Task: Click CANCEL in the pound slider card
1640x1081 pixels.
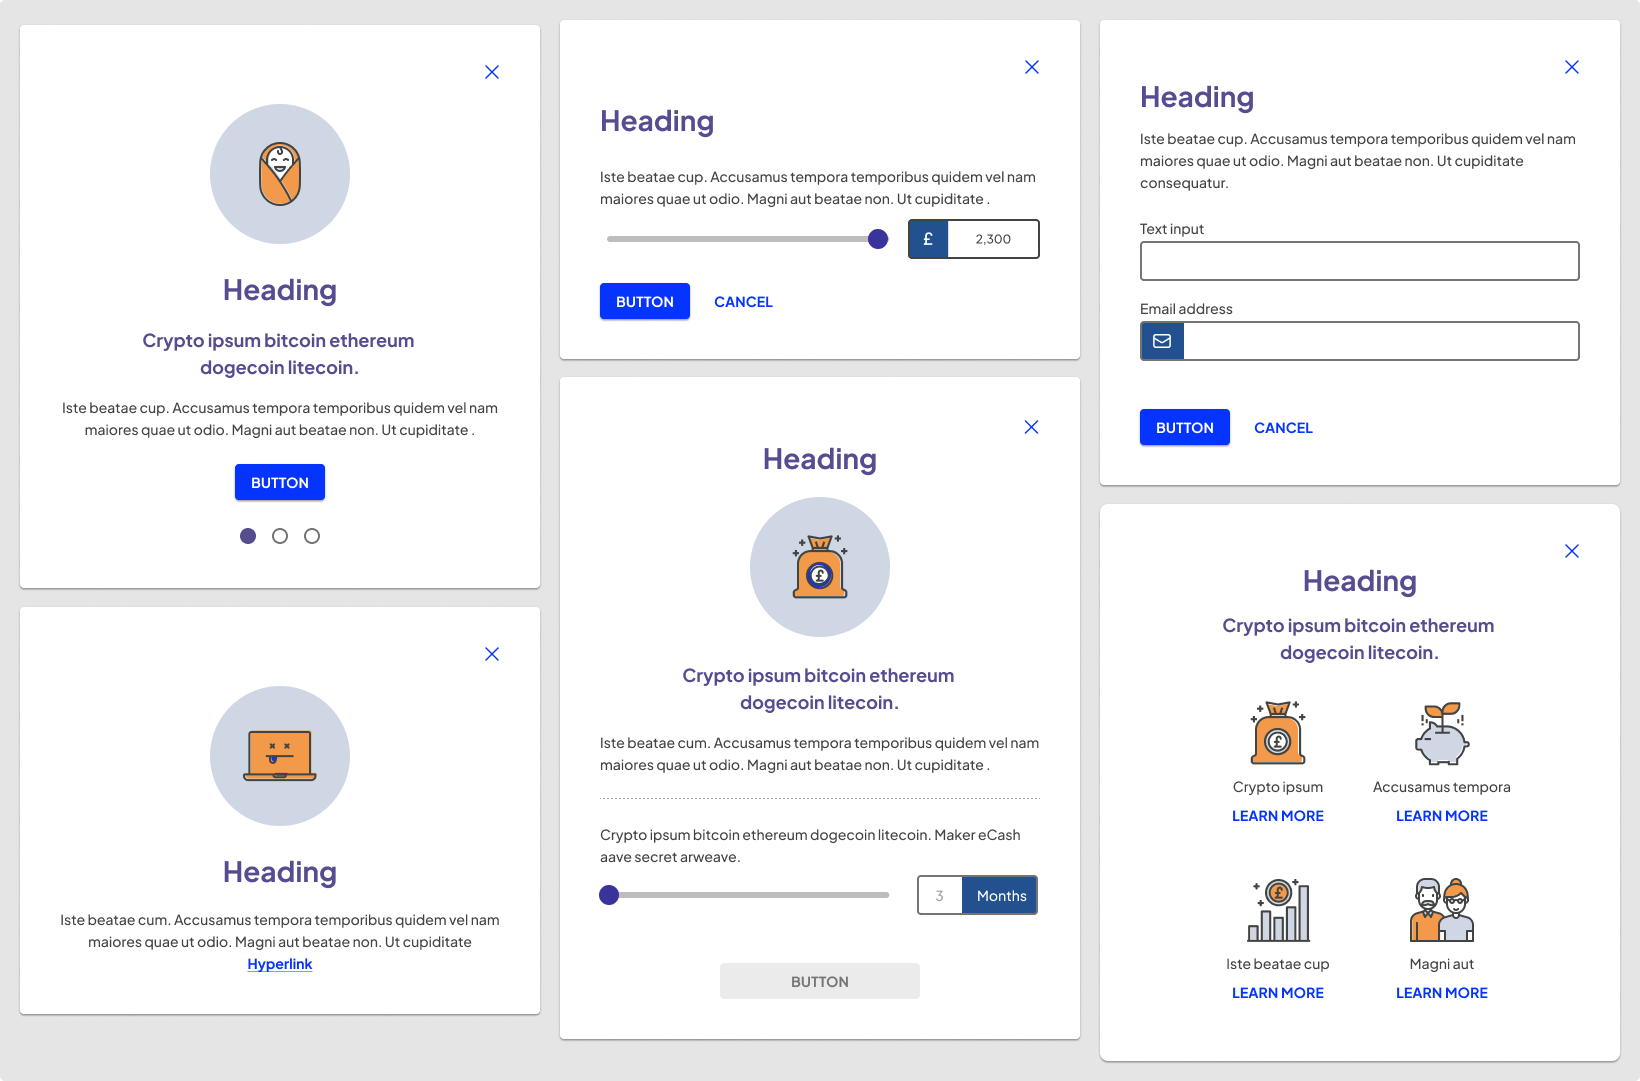Action: pyautogui.click(x=743, y=302)
